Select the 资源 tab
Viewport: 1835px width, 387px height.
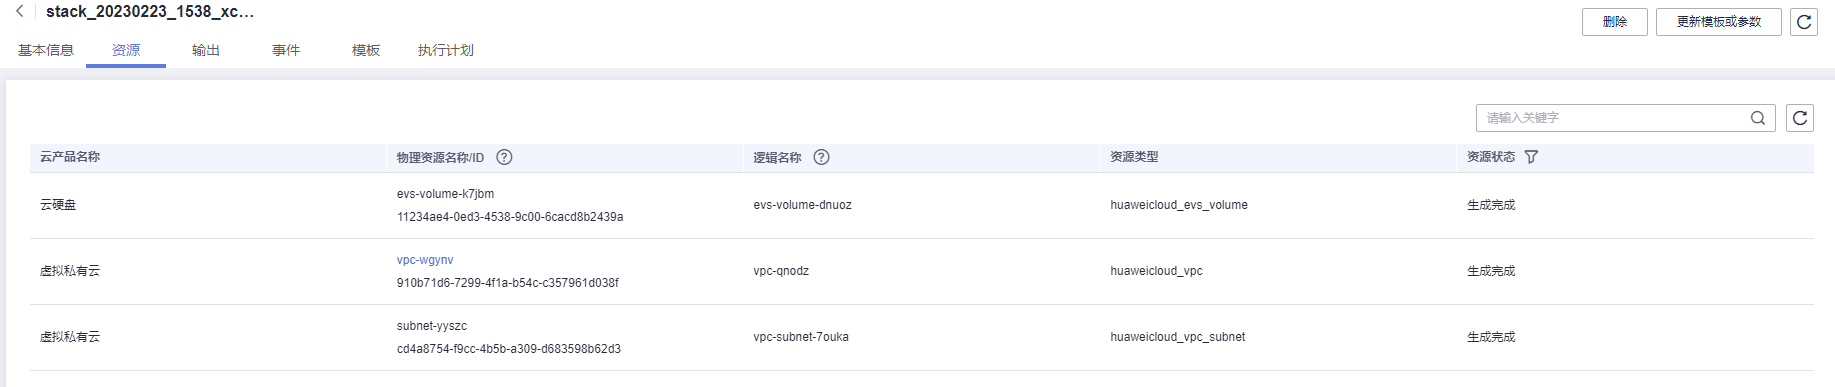126,50
